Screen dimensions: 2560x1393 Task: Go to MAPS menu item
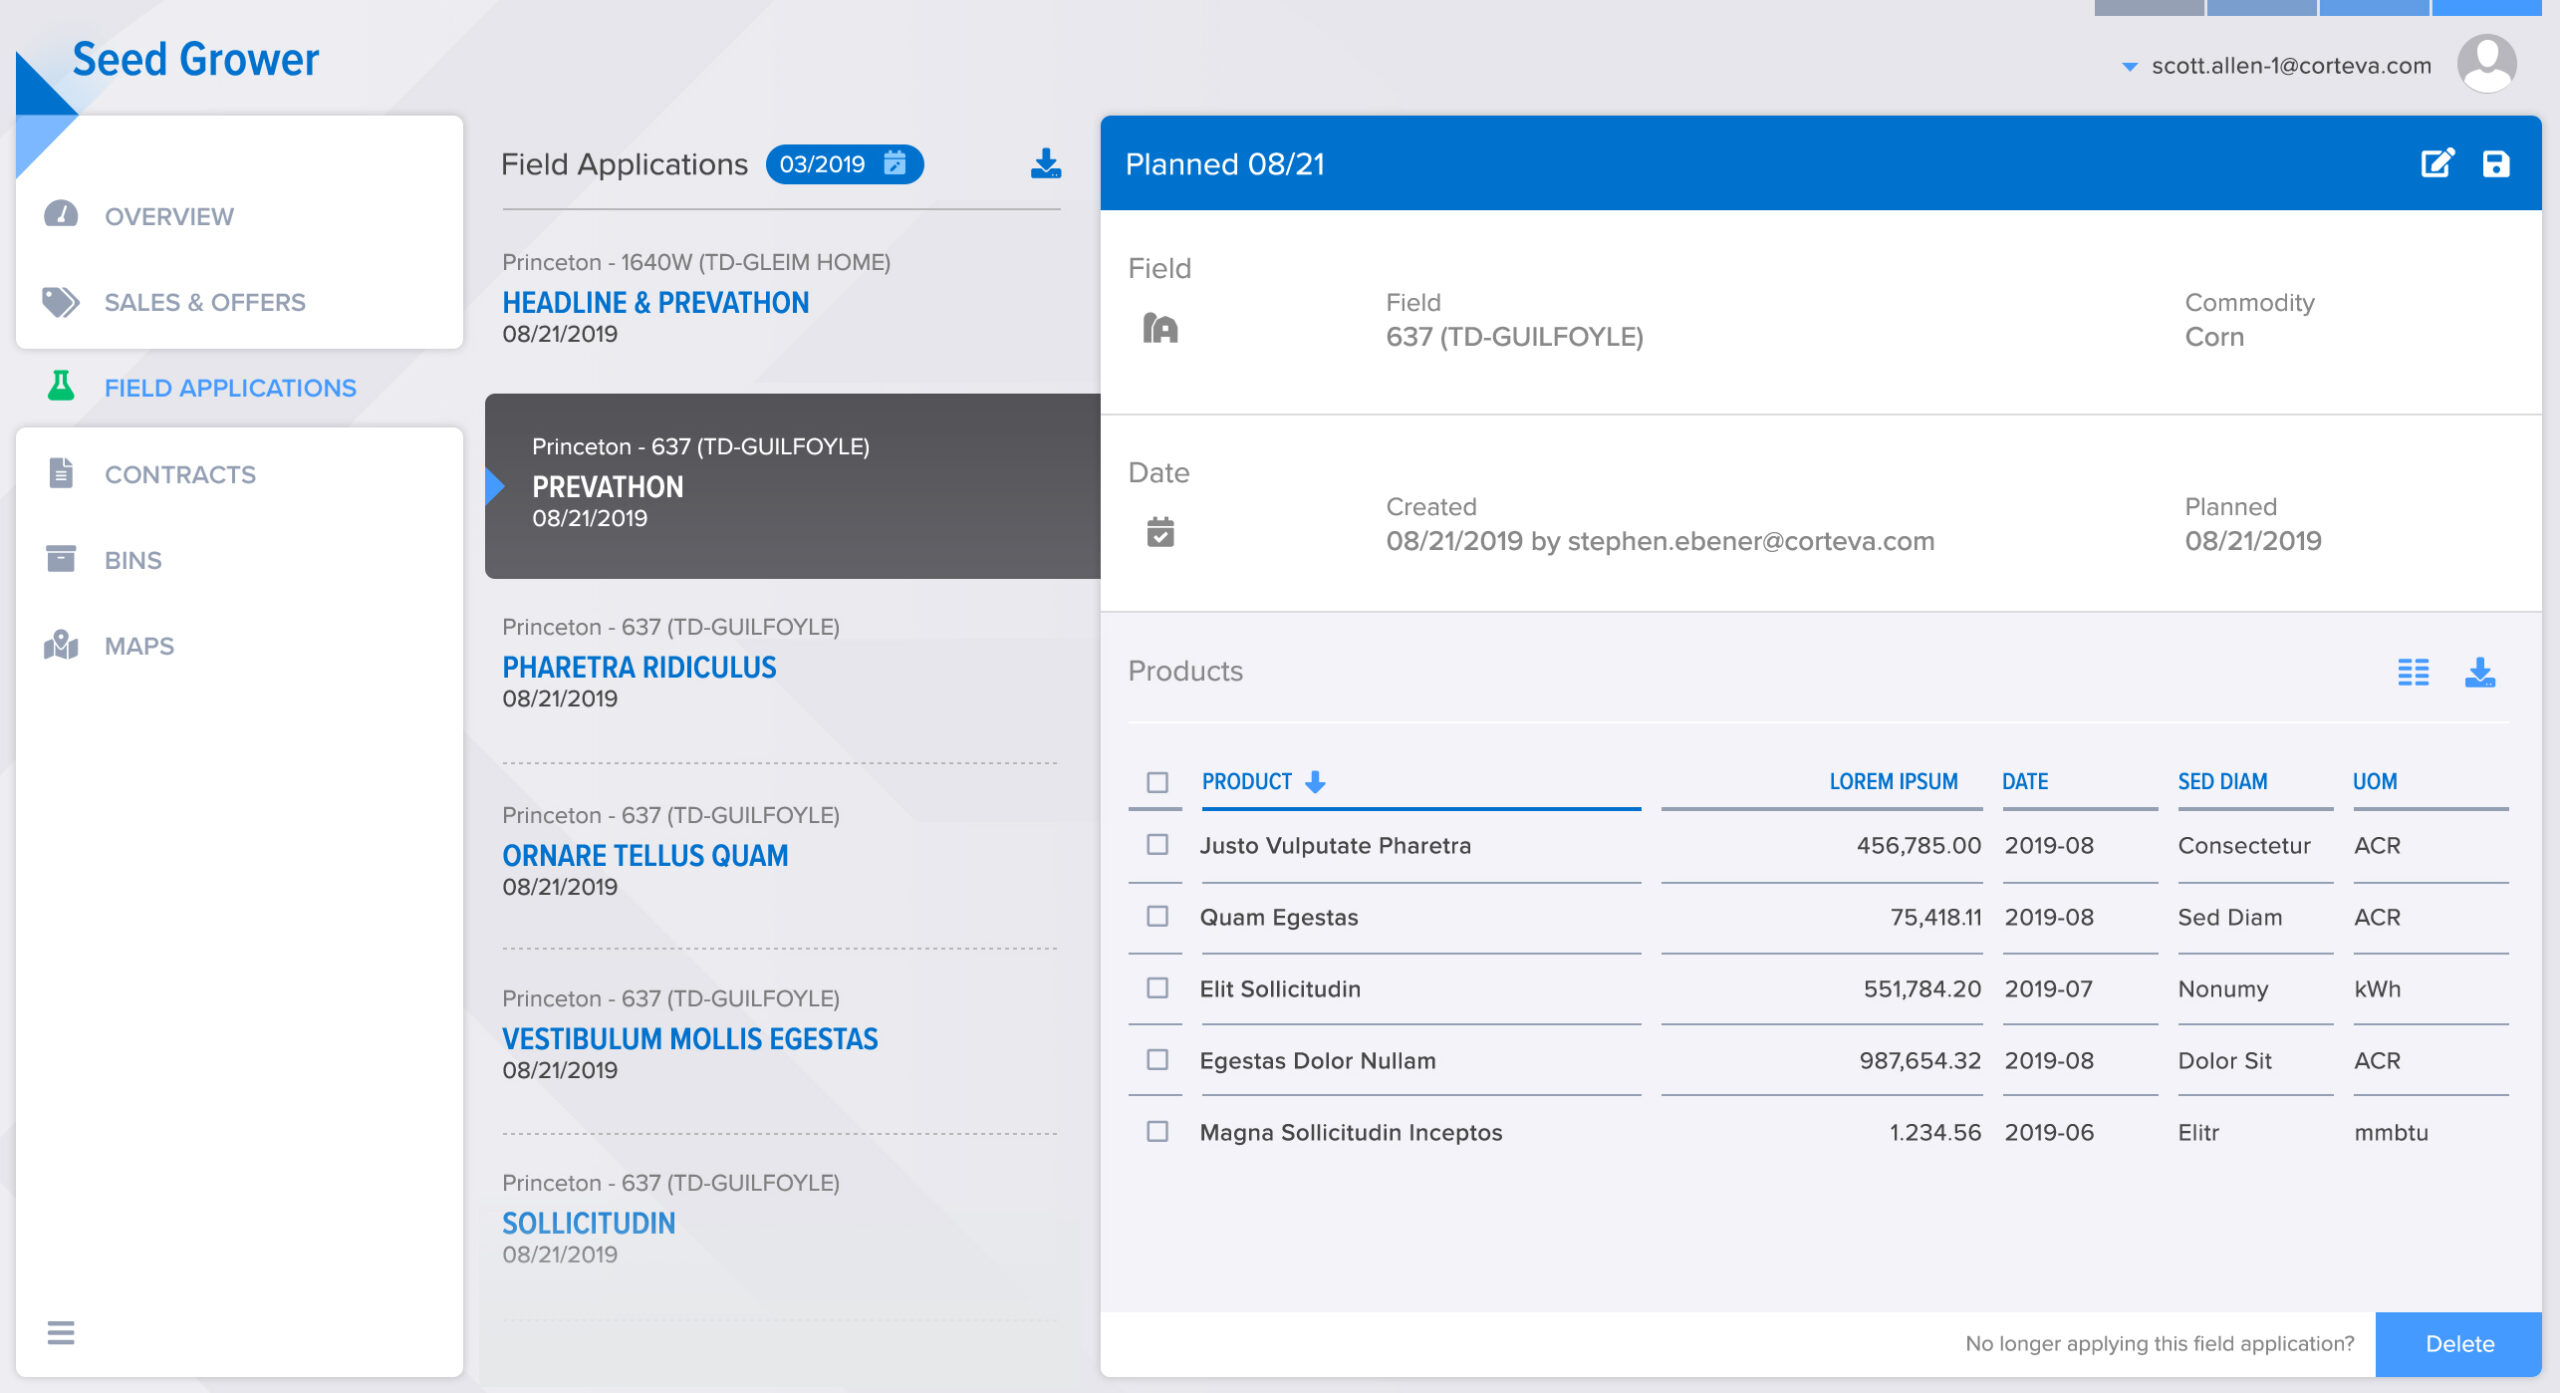coord(139,646)
